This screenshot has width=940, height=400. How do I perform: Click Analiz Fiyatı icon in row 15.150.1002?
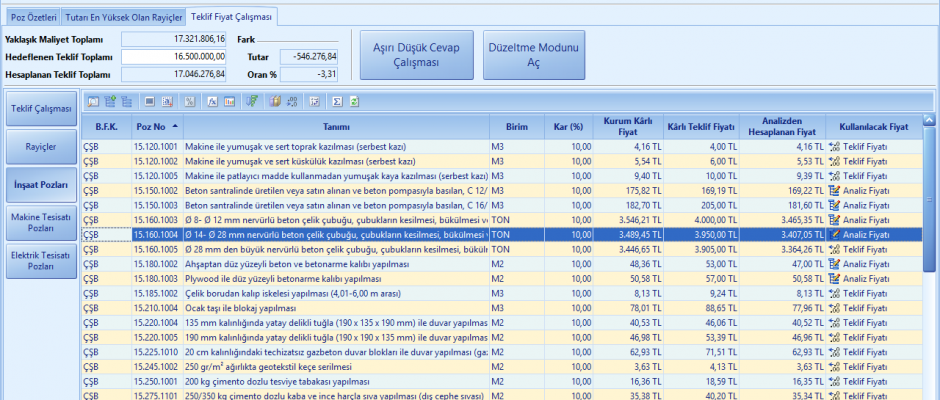click(x=833, y=190)
